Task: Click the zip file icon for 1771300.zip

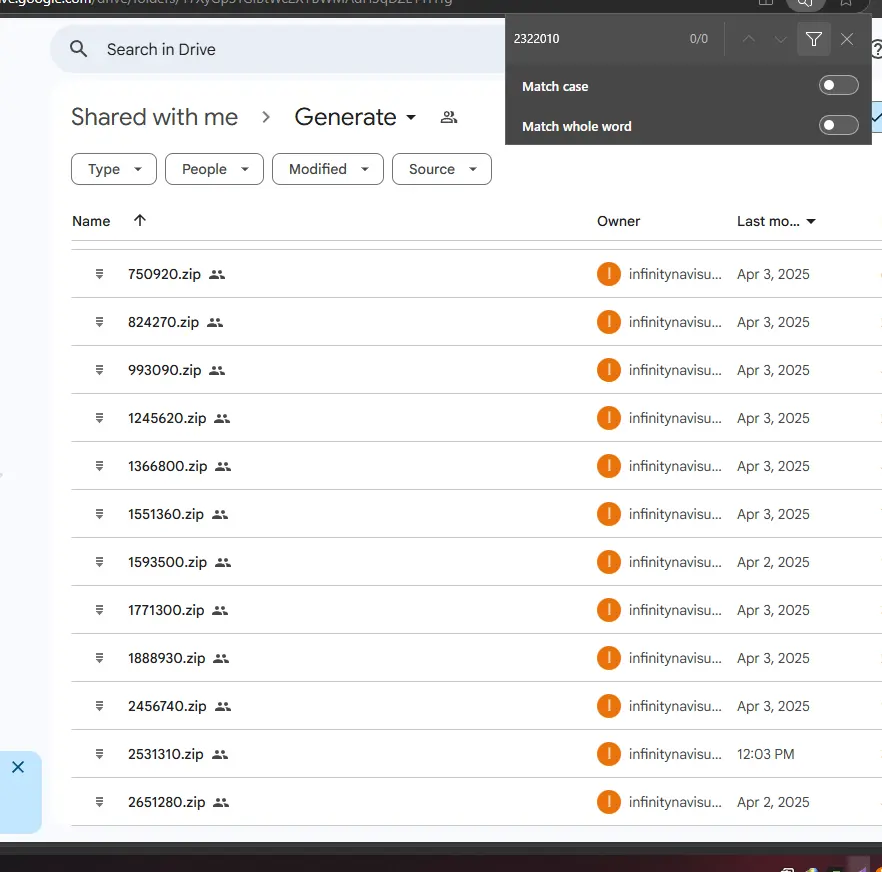Action: click(x=100, y=610)
